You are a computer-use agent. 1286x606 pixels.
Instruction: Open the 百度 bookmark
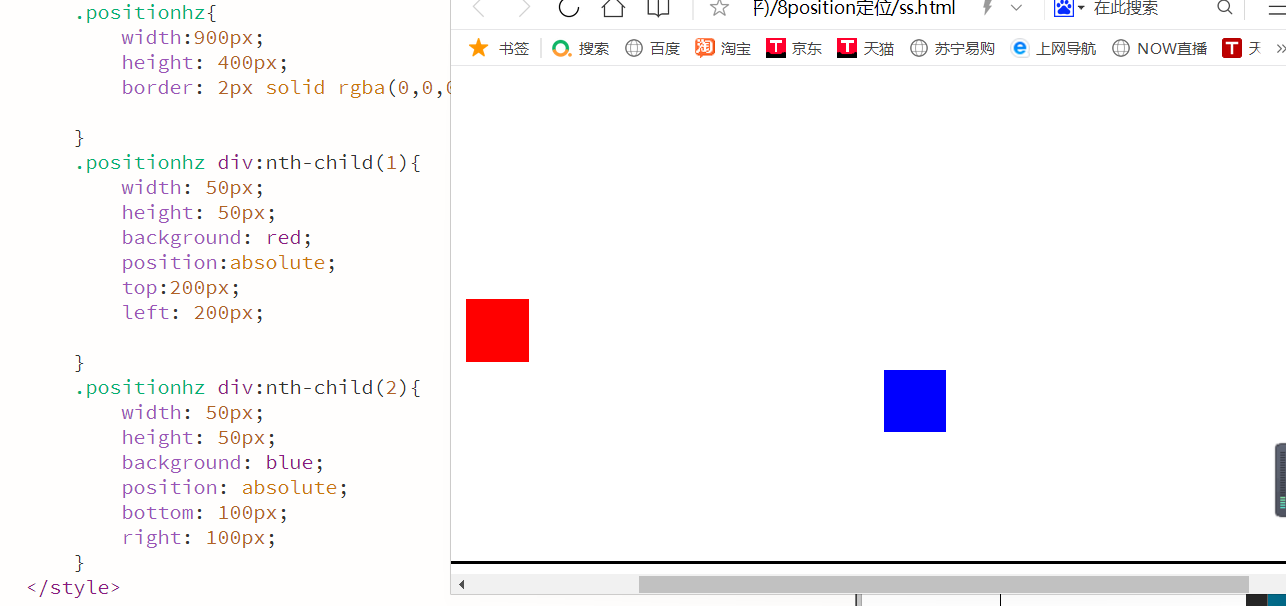652,48
